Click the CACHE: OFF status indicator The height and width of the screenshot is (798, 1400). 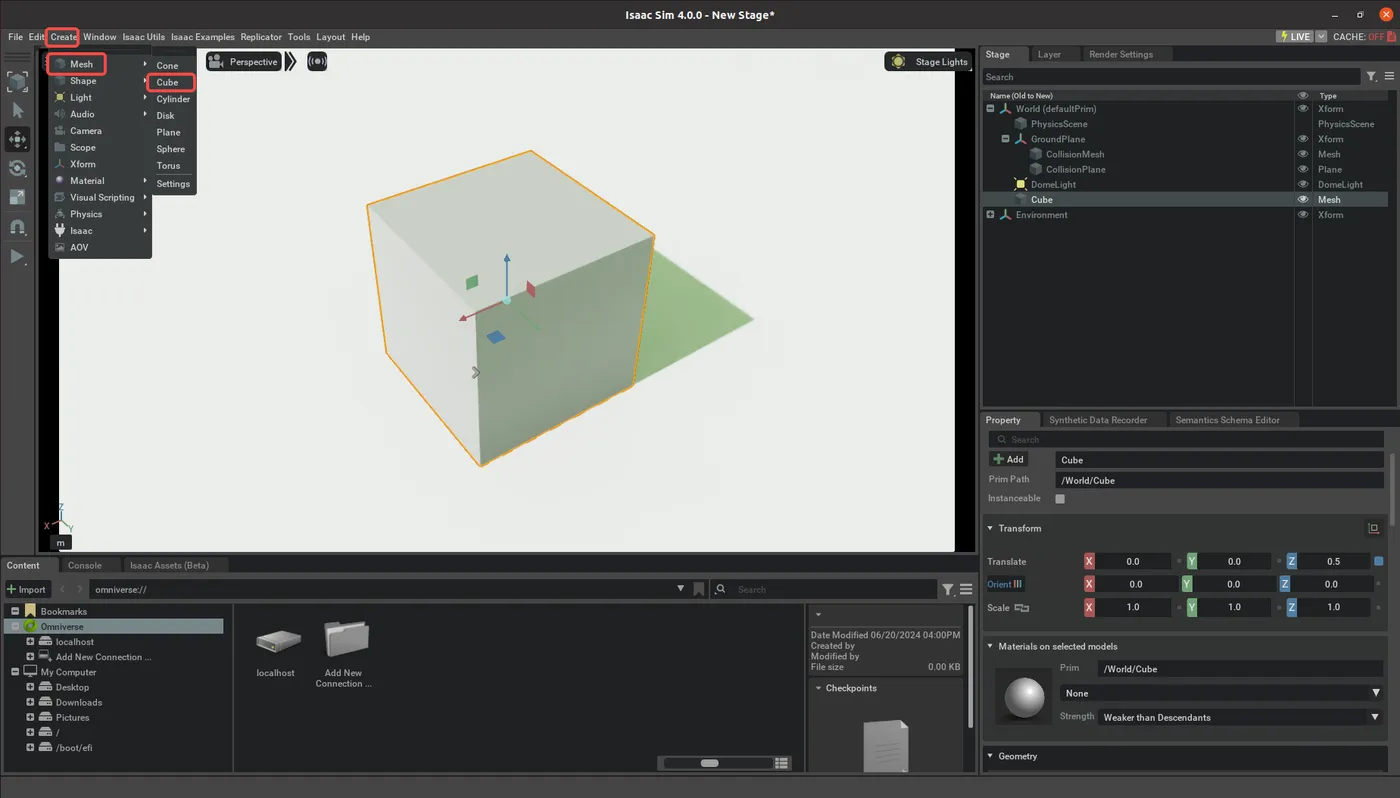tap(1365, 37)
